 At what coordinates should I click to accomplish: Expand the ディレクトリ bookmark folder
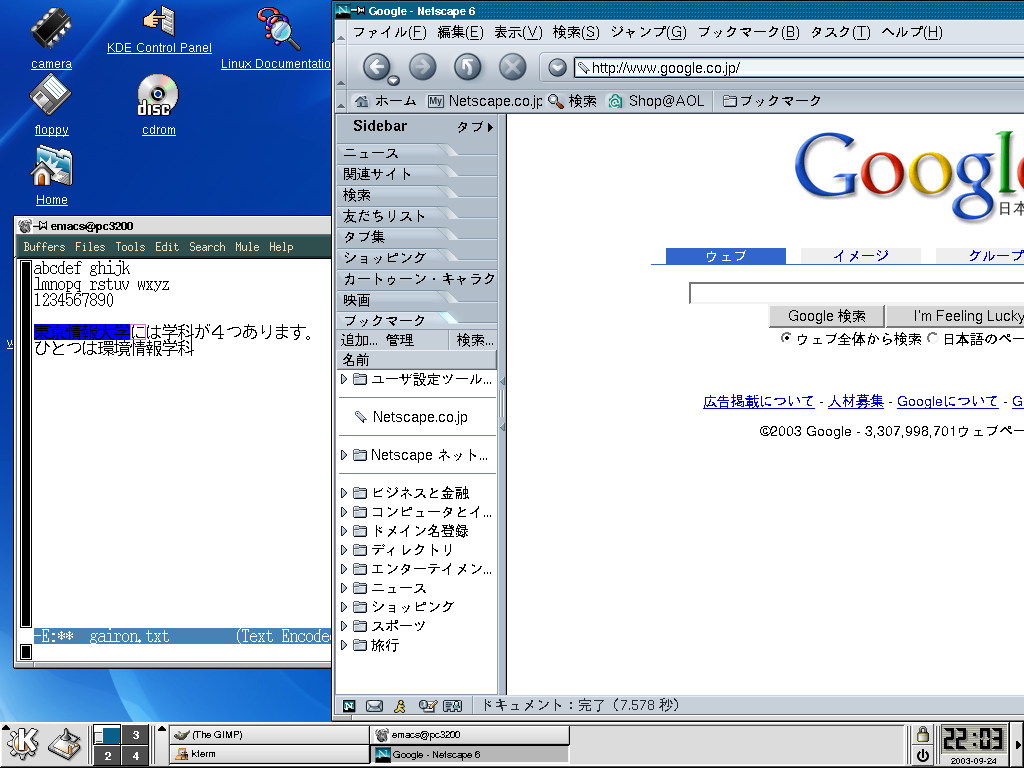(344, 549)
